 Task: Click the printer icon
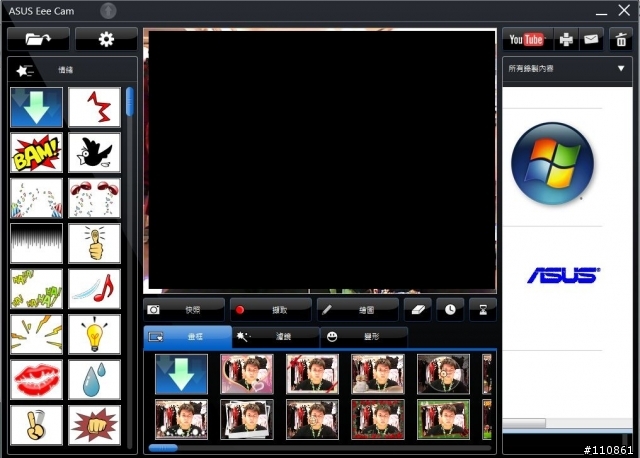(566, 40)
